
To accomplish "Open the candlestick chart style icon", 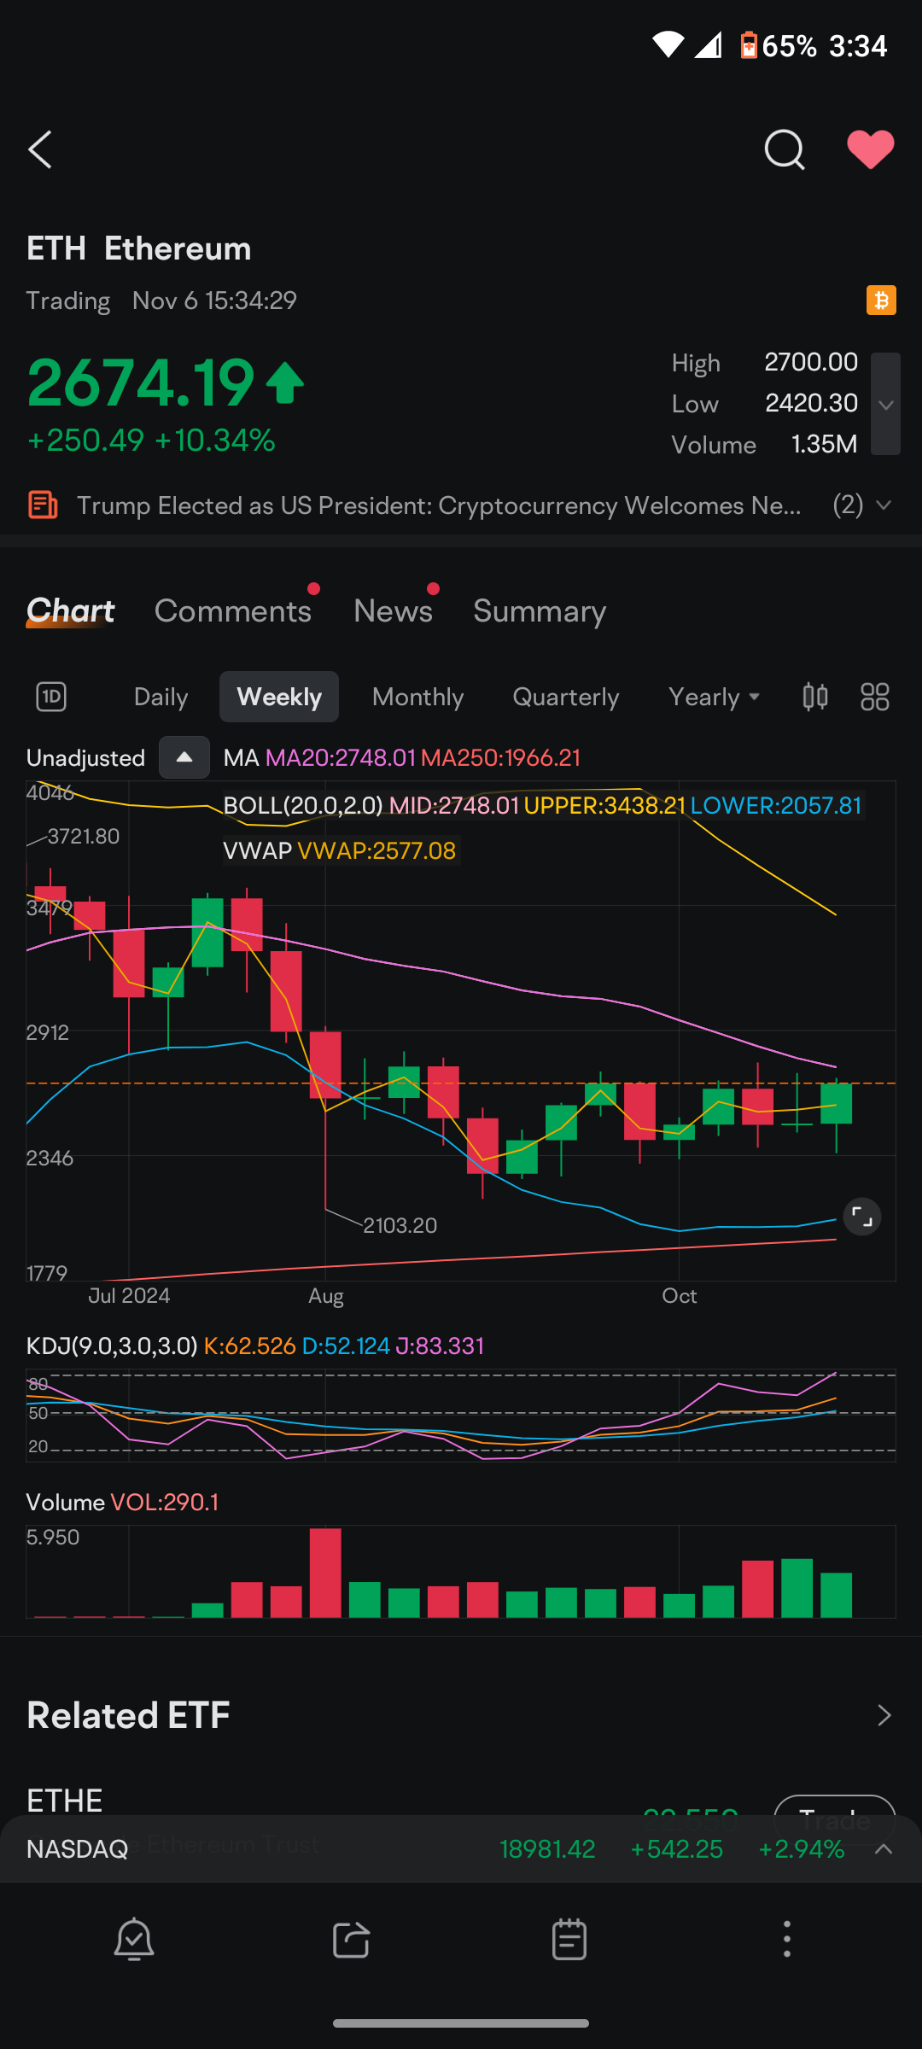I will (x=815, y=697).
